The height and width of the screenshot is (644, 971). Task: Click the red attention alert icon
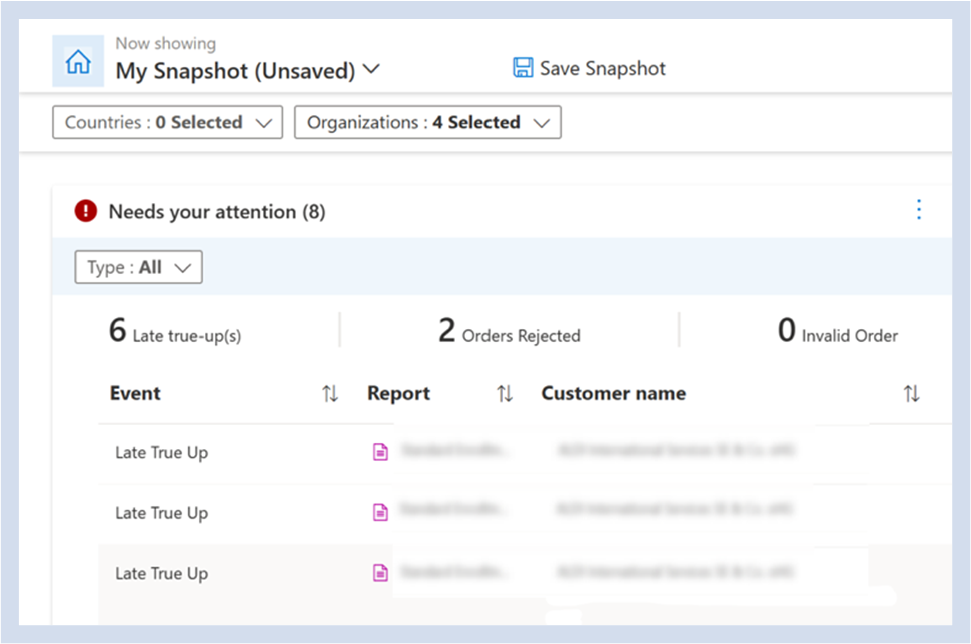tap(86, 211)
